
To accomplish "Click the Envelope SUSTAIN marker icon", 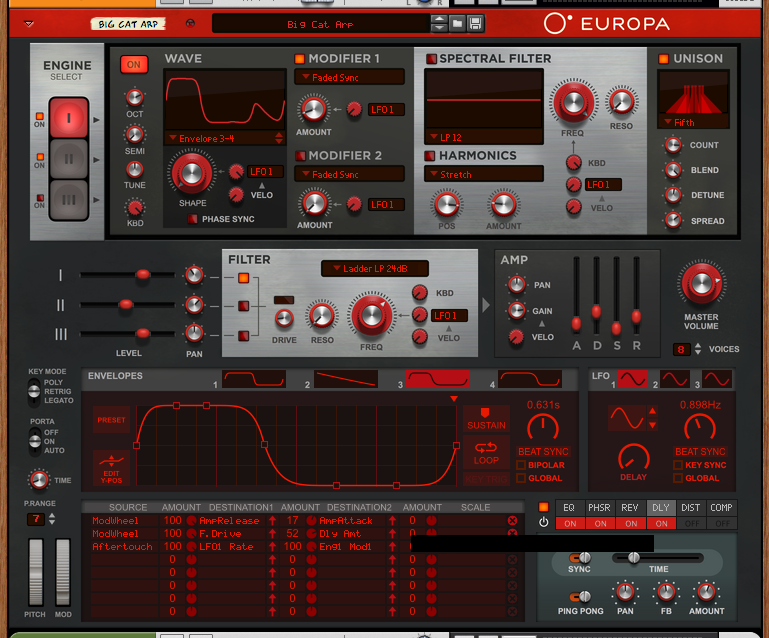I will [x=486, y=419].
